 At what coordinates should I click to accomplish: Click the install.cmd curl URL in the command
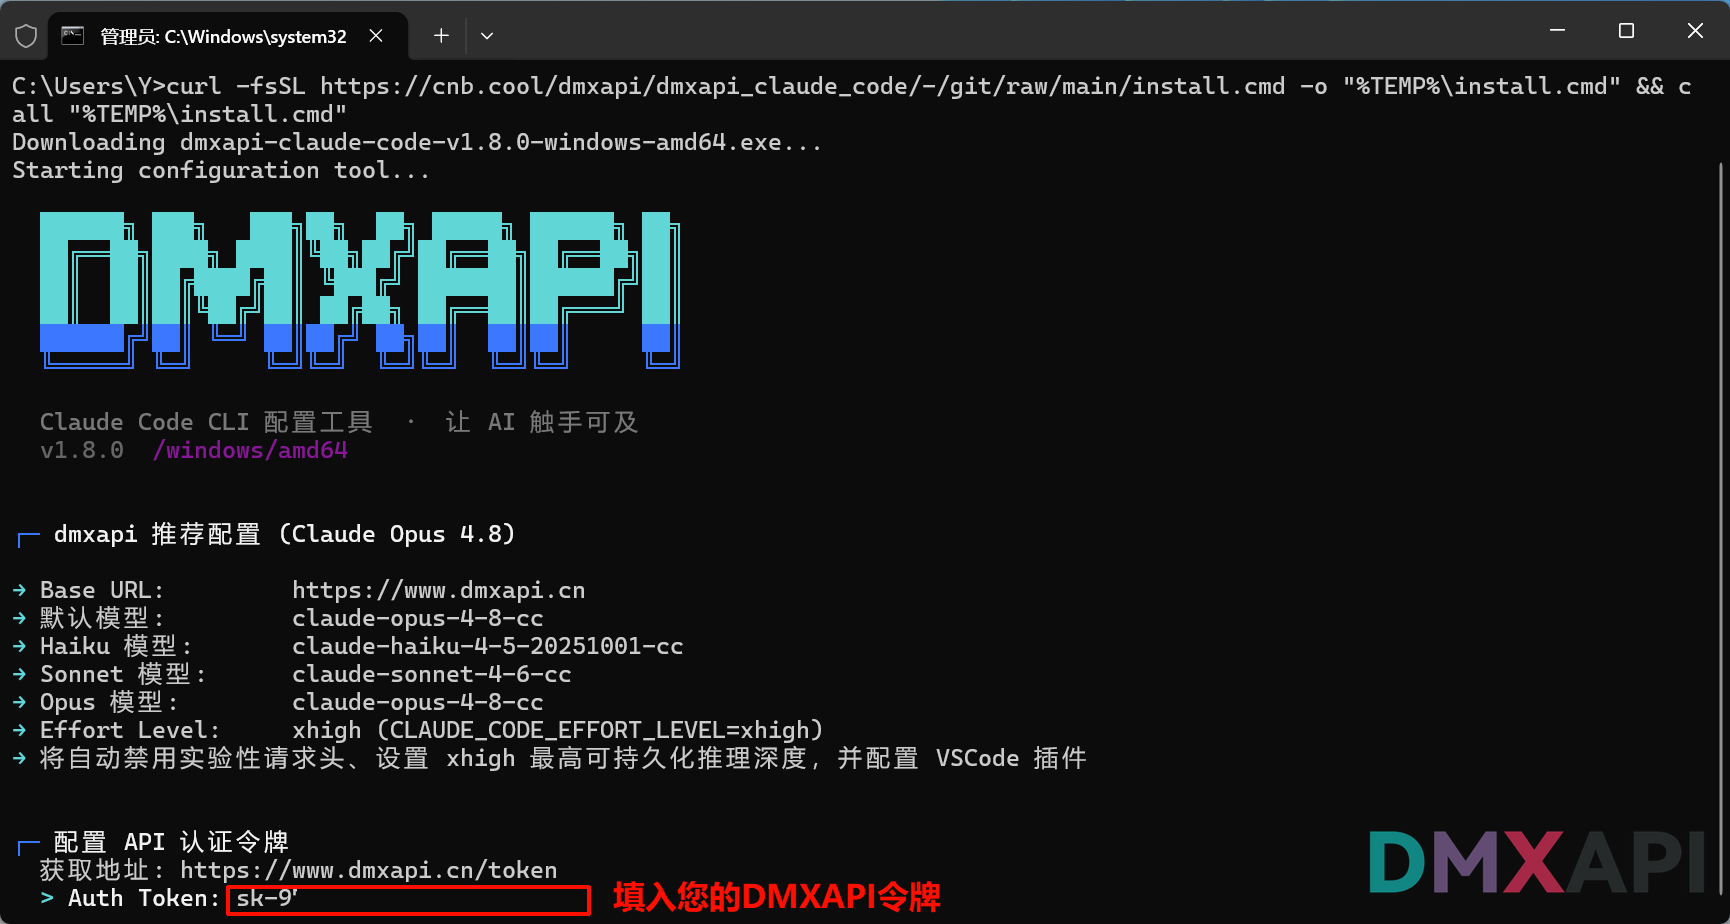802,86
